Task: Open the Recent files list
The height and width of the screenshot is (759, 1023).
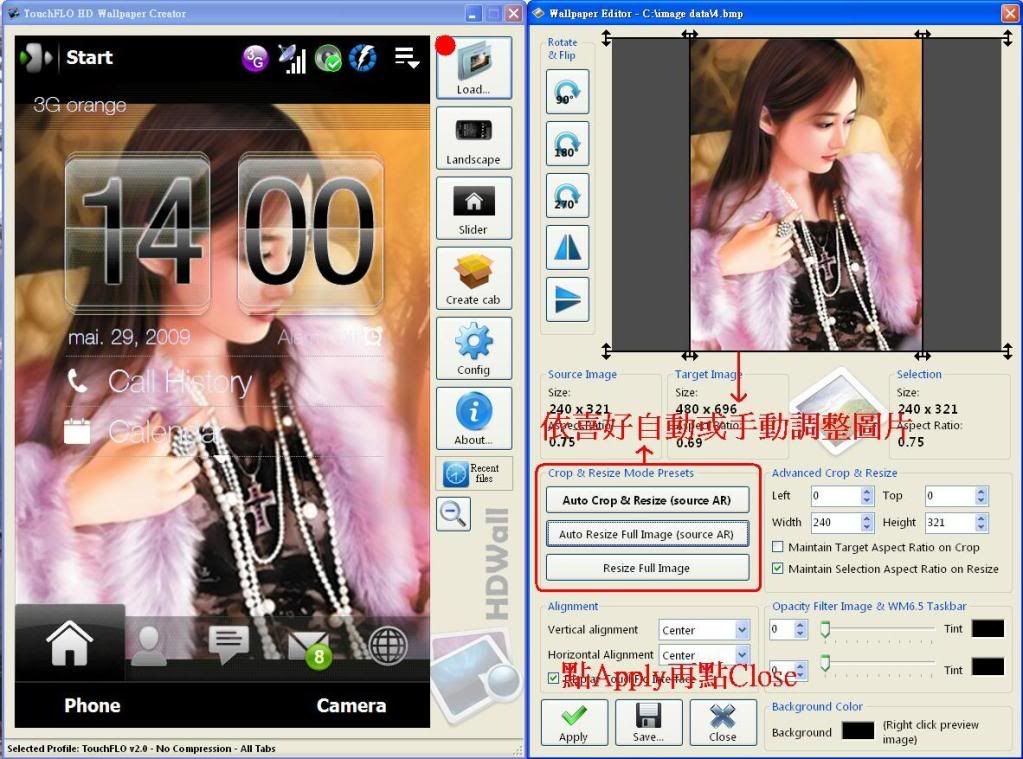Action: pyautogui.click(x=474, y=472)
